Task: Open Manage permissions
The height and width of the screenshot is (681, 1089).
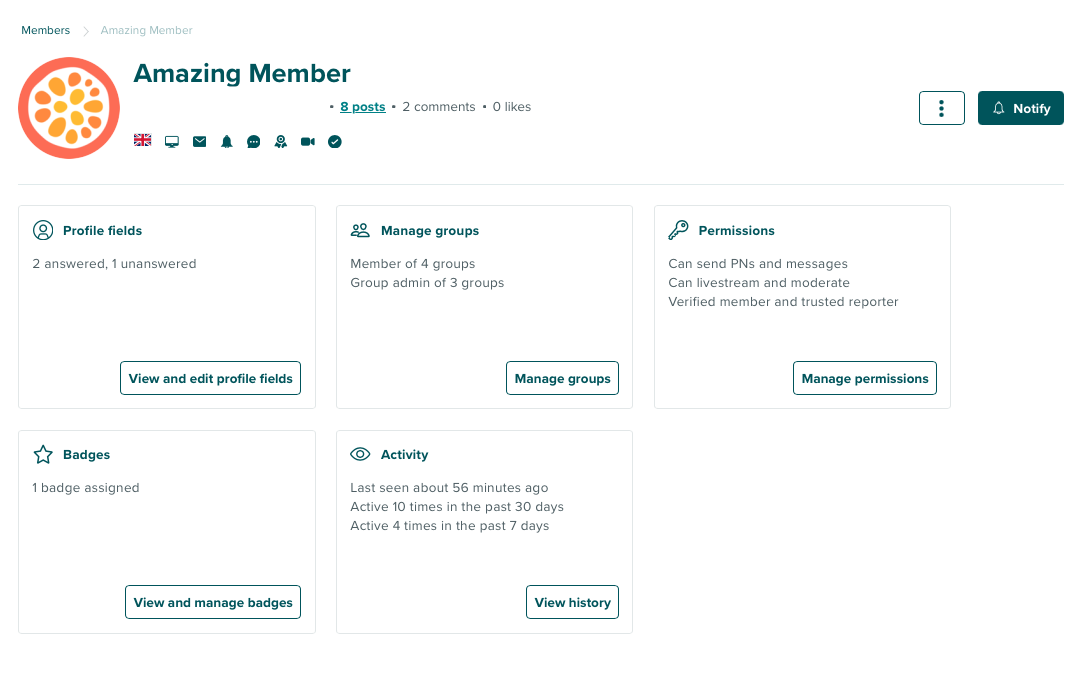Action: [864, 378]
